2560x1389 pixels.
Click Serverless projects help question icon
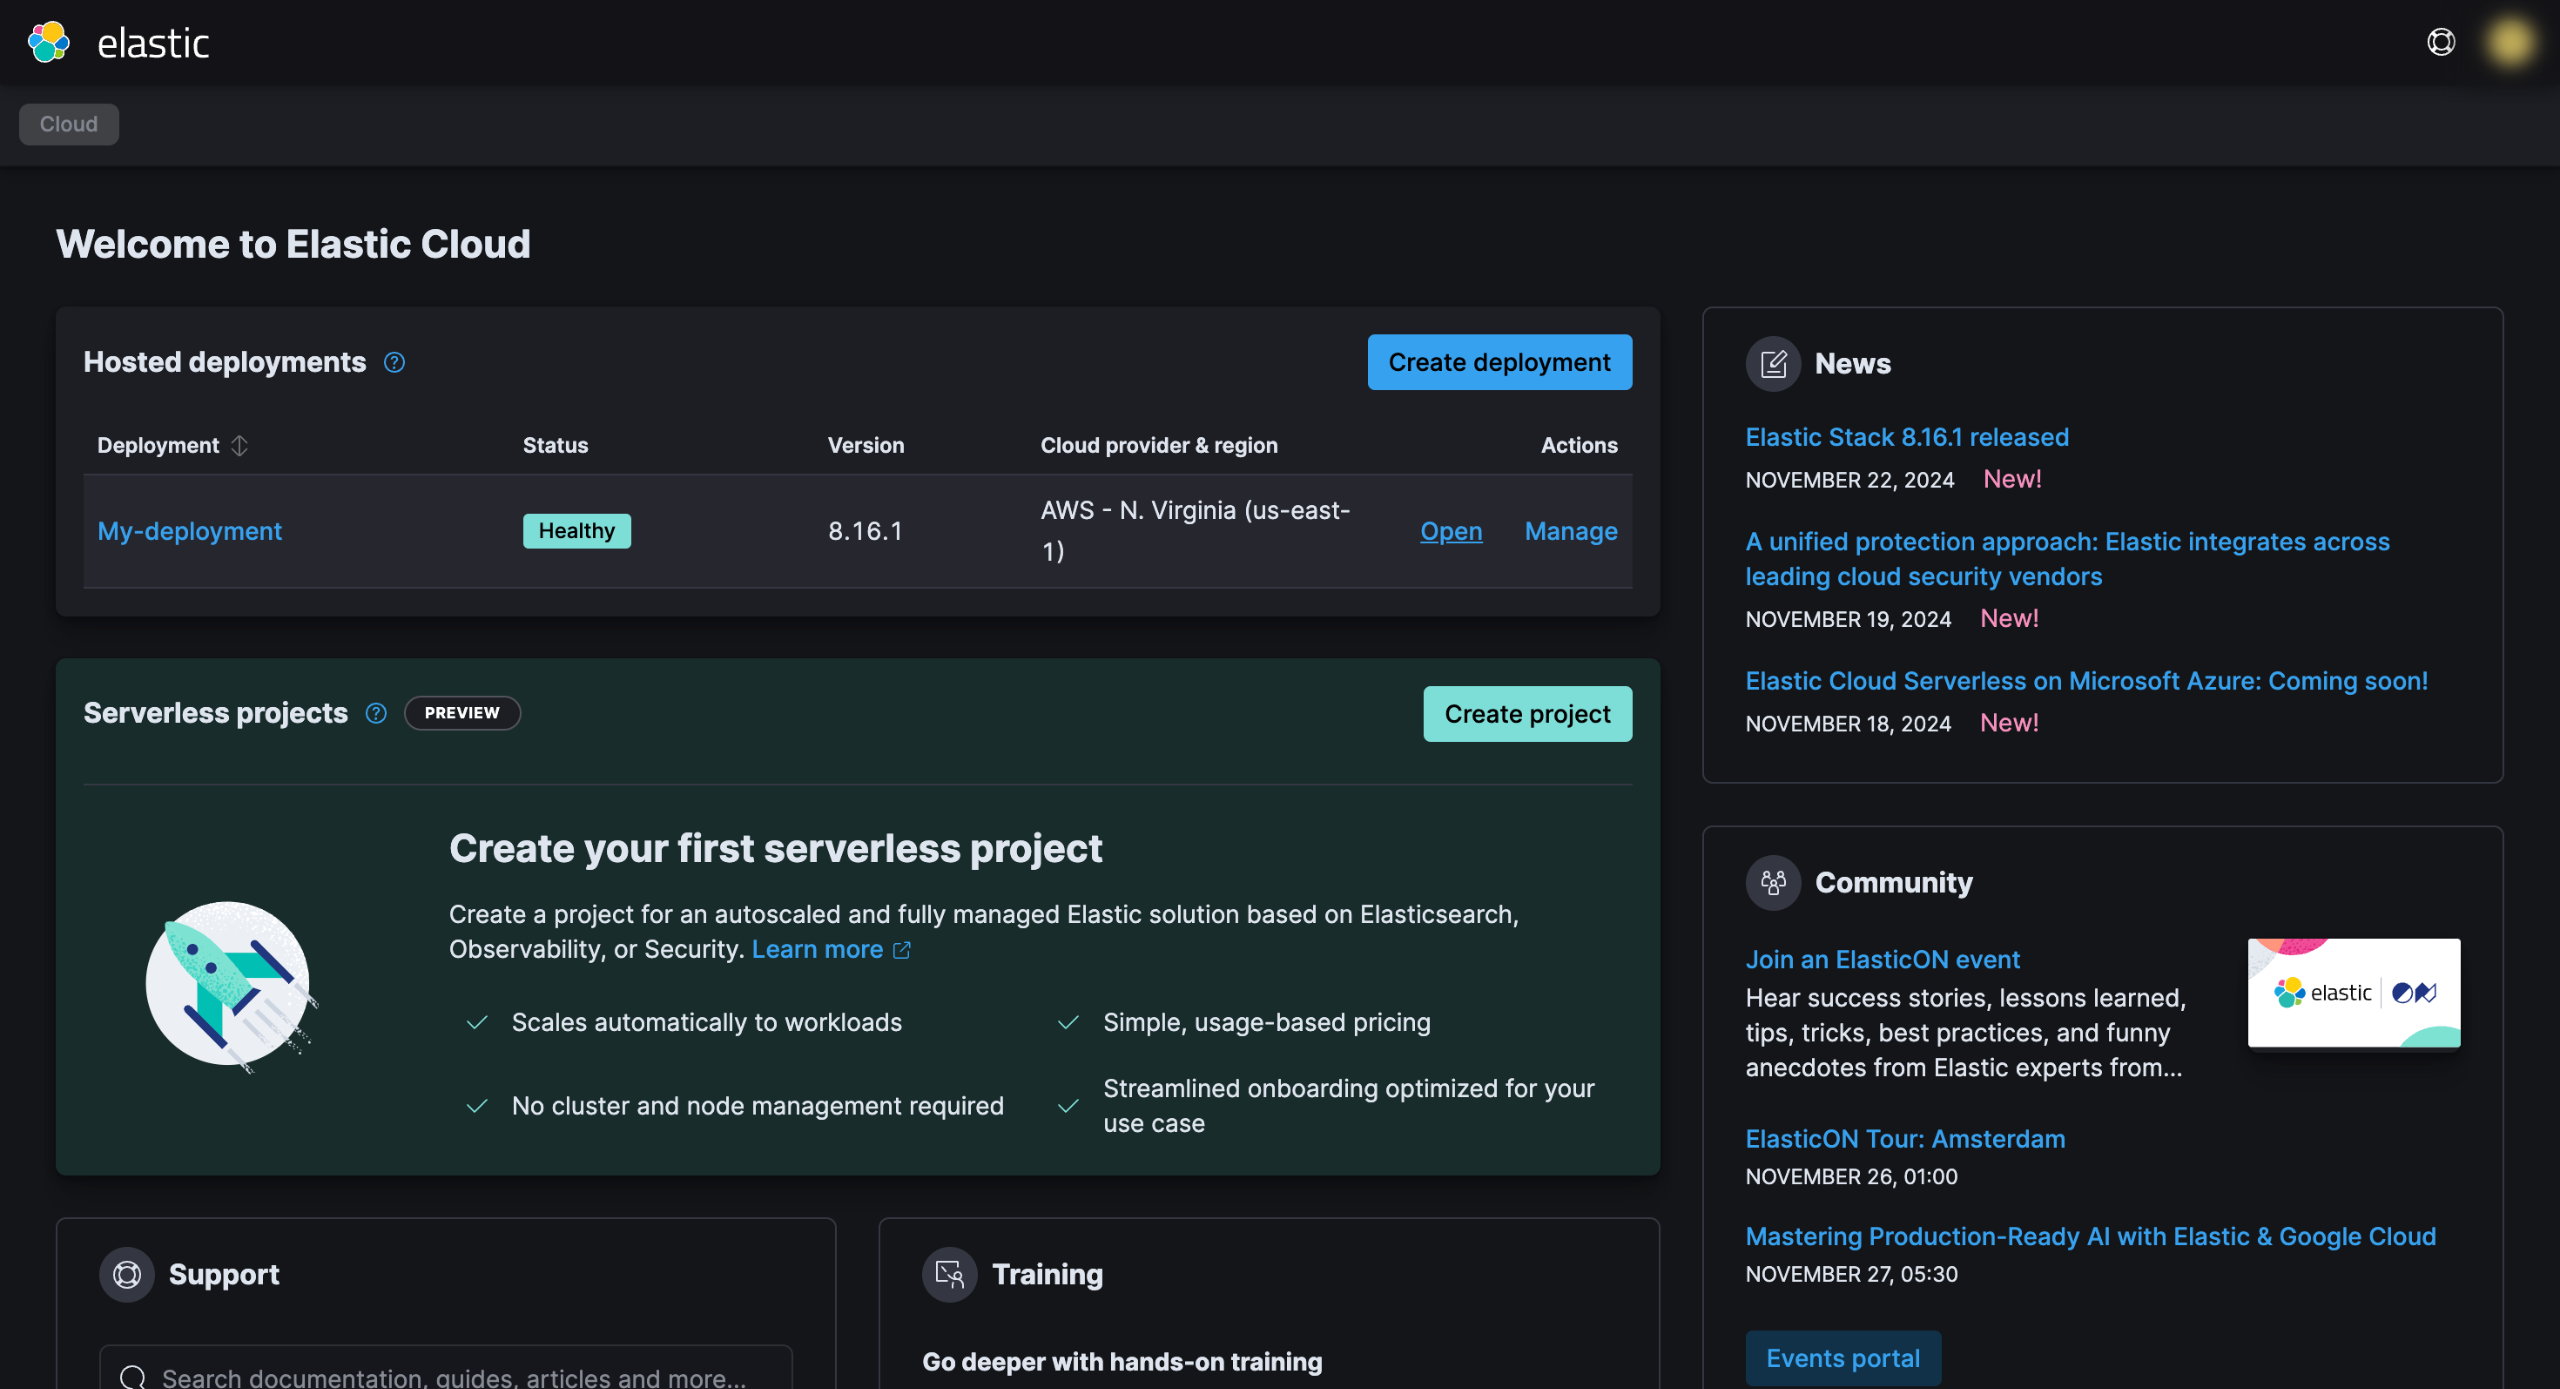(x=376, y=713)
